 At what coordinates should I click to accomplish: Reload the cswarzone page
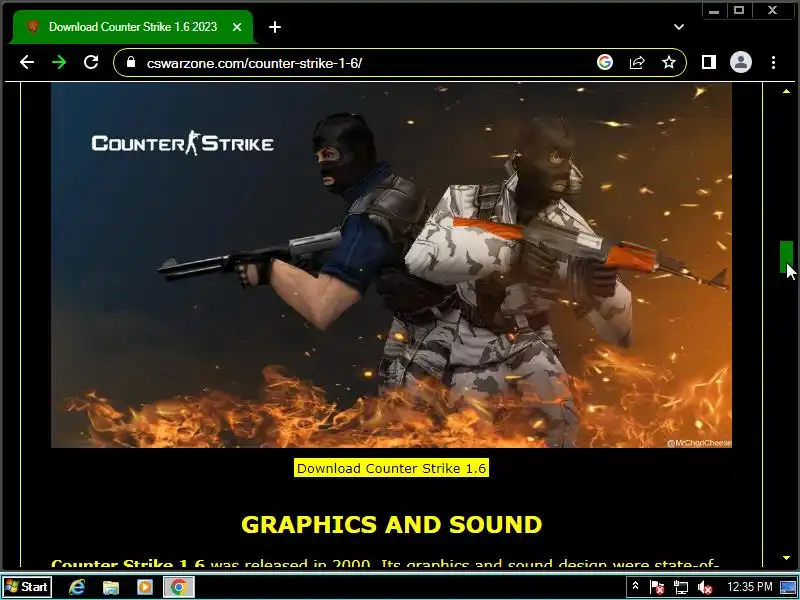(91, 62)
